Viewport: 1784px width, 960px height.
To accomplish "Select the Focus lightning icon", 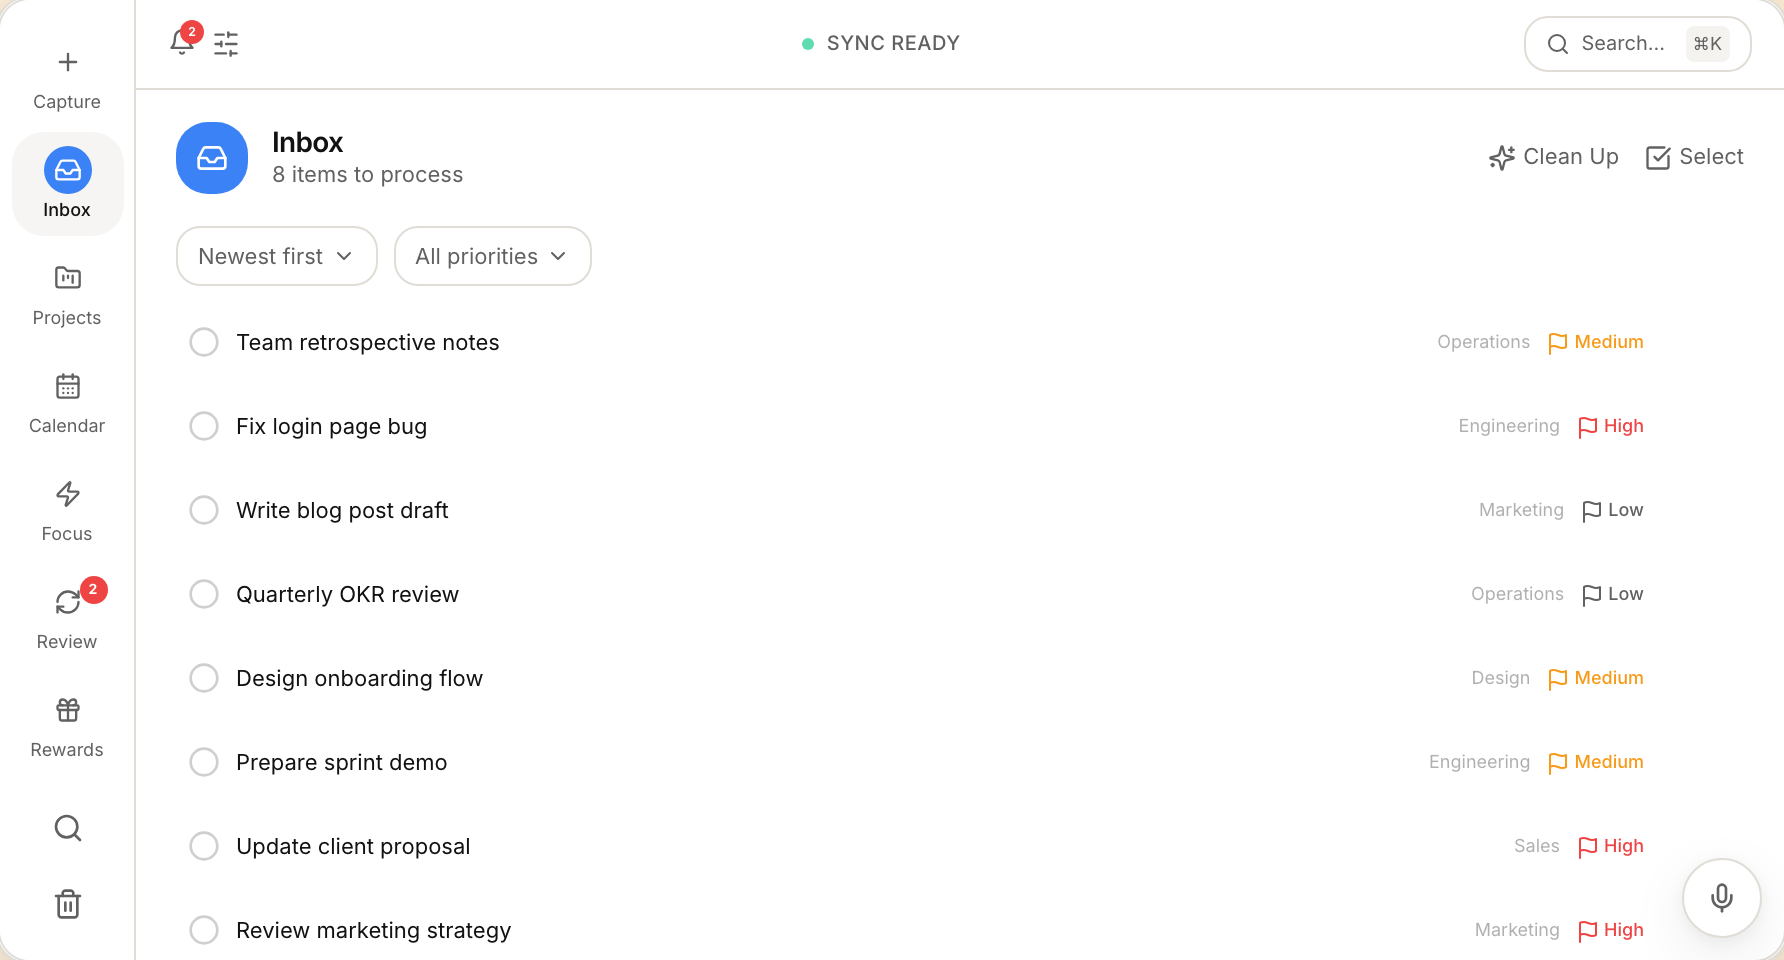I will pos(67,494).
